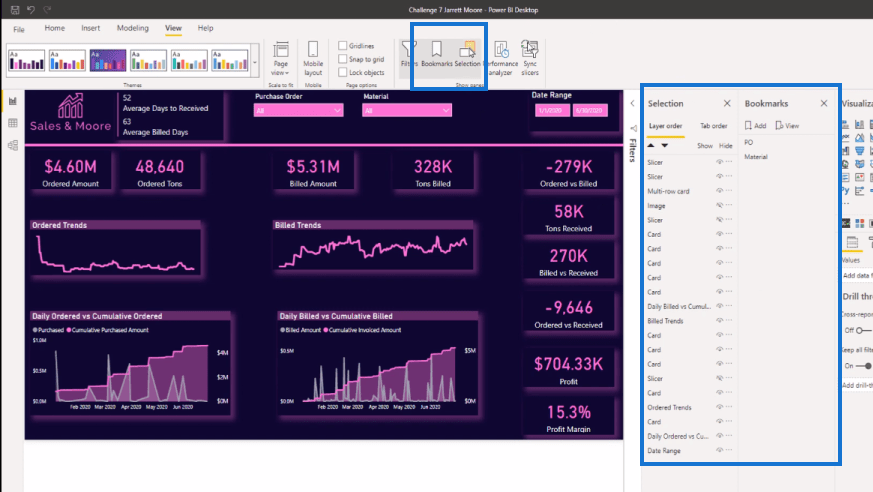Select the PO bookmark

click(749, 142)
